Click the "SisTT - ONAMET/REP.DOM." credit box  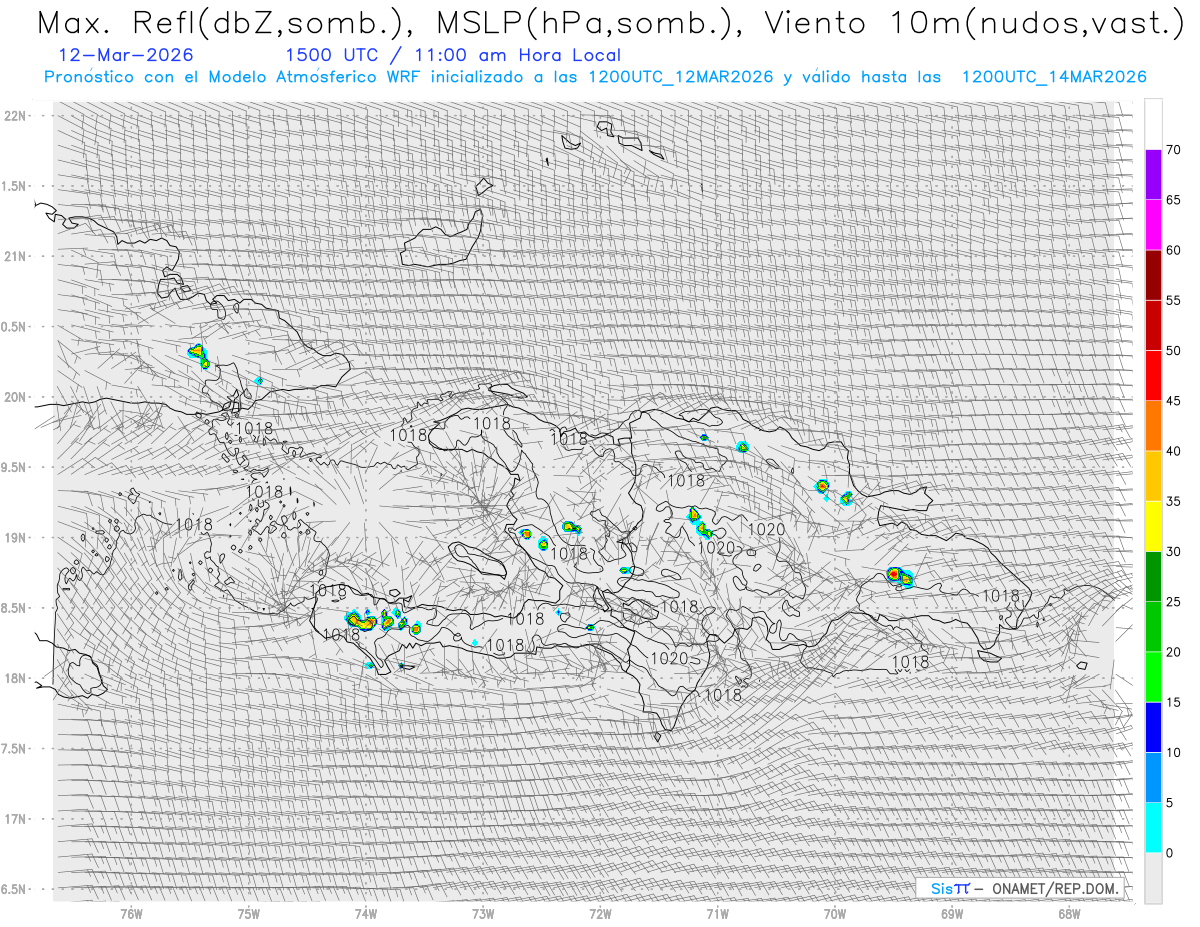tap(1020, 888)
